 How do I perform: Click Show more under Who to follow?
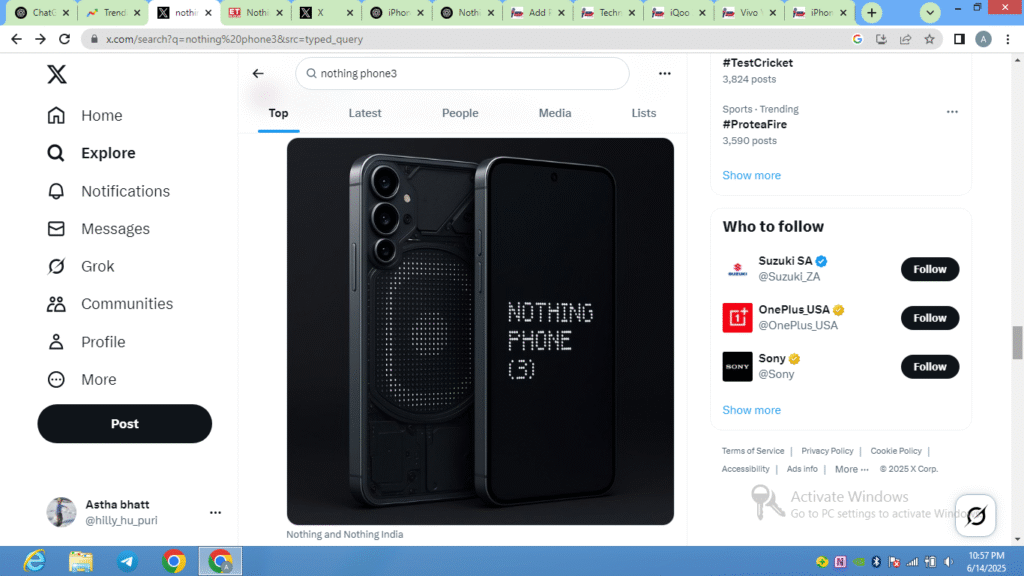(x=752, y=410)
